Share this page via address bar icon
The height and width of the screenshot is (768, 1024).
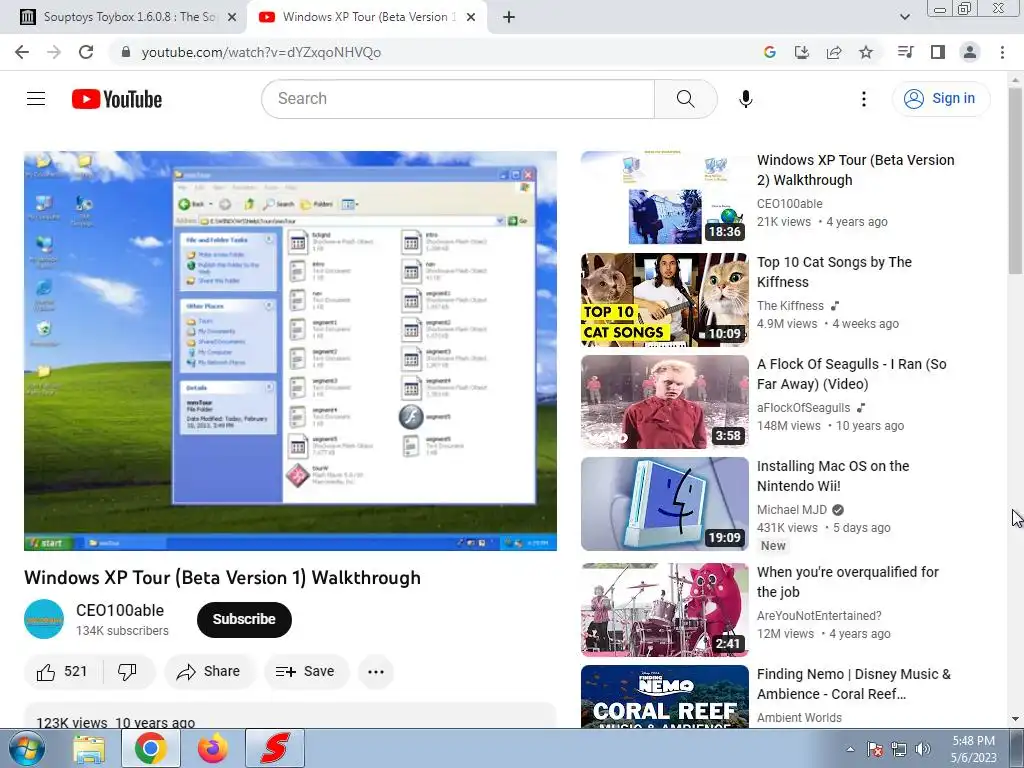pyautogui.click(x=833, y=52)
